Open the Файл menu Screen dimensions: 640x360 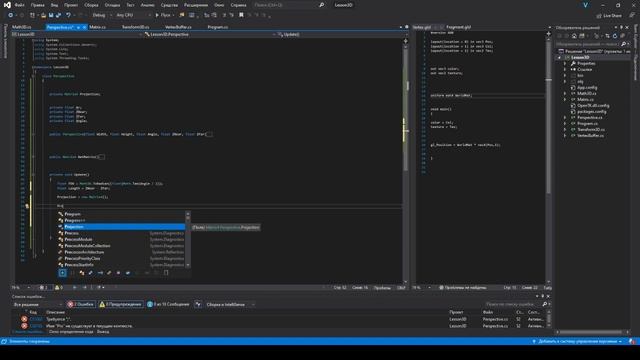[x=19, y=5]
